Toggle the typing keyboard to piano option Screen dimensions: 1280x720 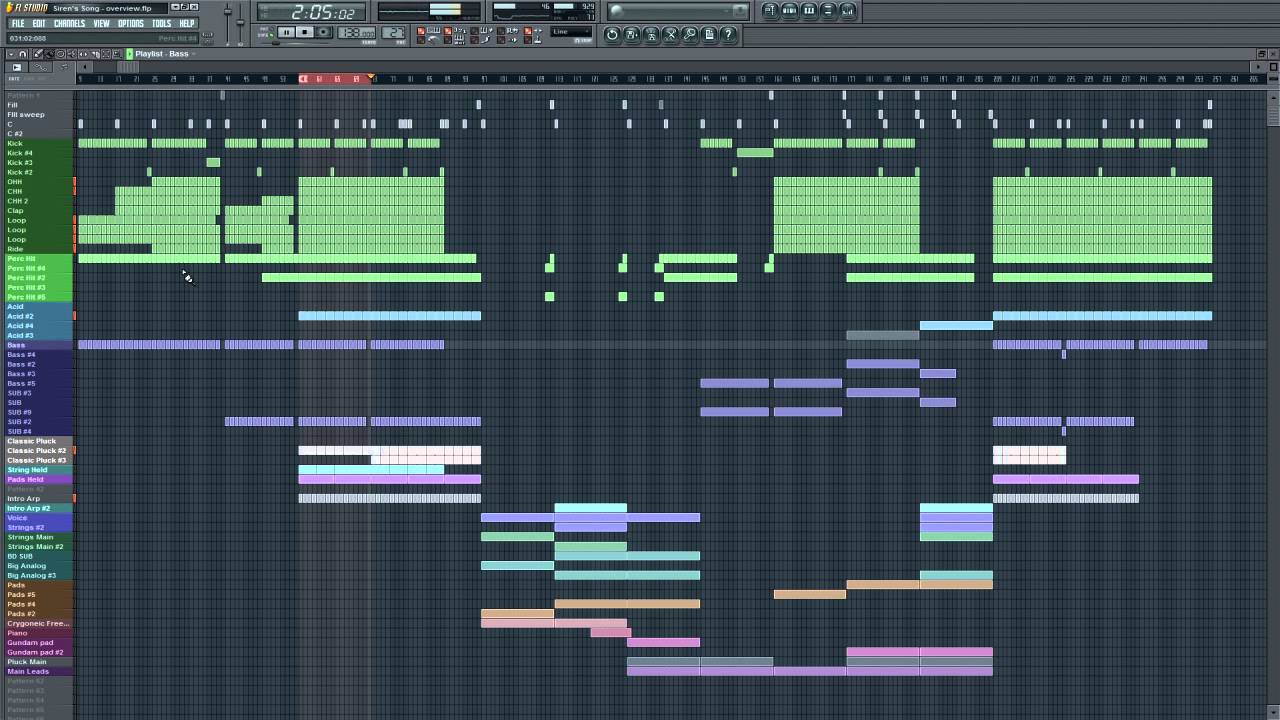tap(428, 31)
